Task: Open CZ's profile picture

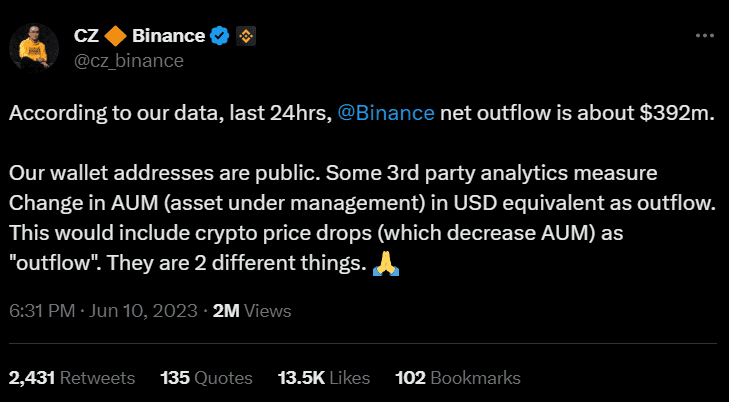Action: pyautogui.click(x=35, y=47)
